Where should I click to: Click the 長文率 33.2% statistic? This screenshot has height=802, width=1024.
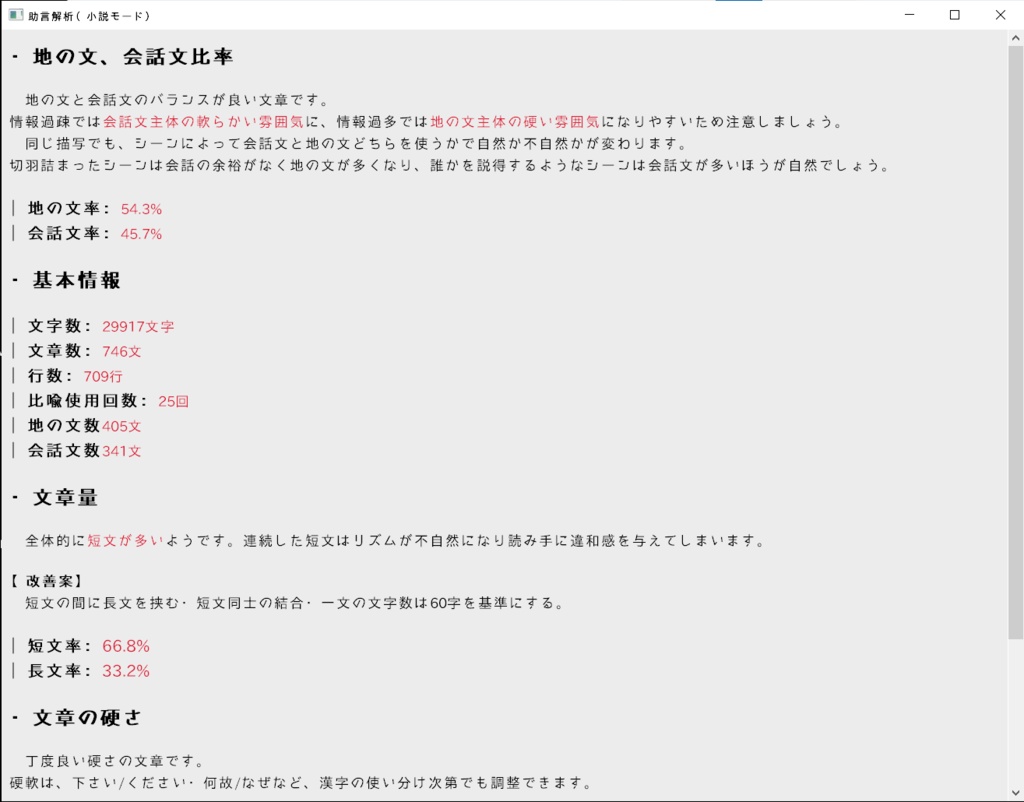pyautogui.click(x=128, y=671)
